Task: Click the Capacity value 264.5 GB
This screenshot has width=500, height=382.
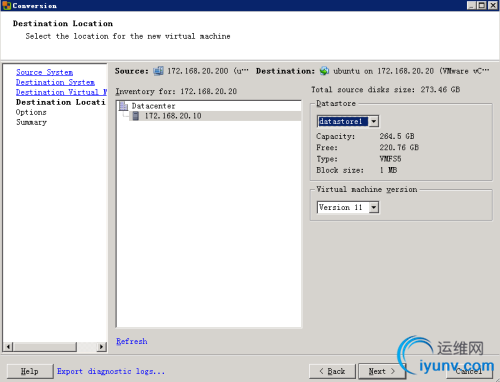Action: pyautogui.click(x=397, y=136)
